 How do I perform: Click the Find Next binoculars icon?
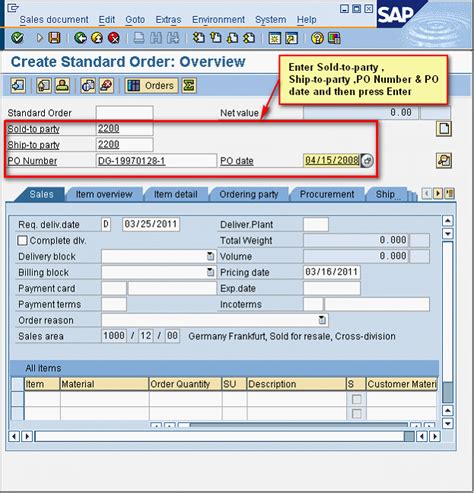173,38
